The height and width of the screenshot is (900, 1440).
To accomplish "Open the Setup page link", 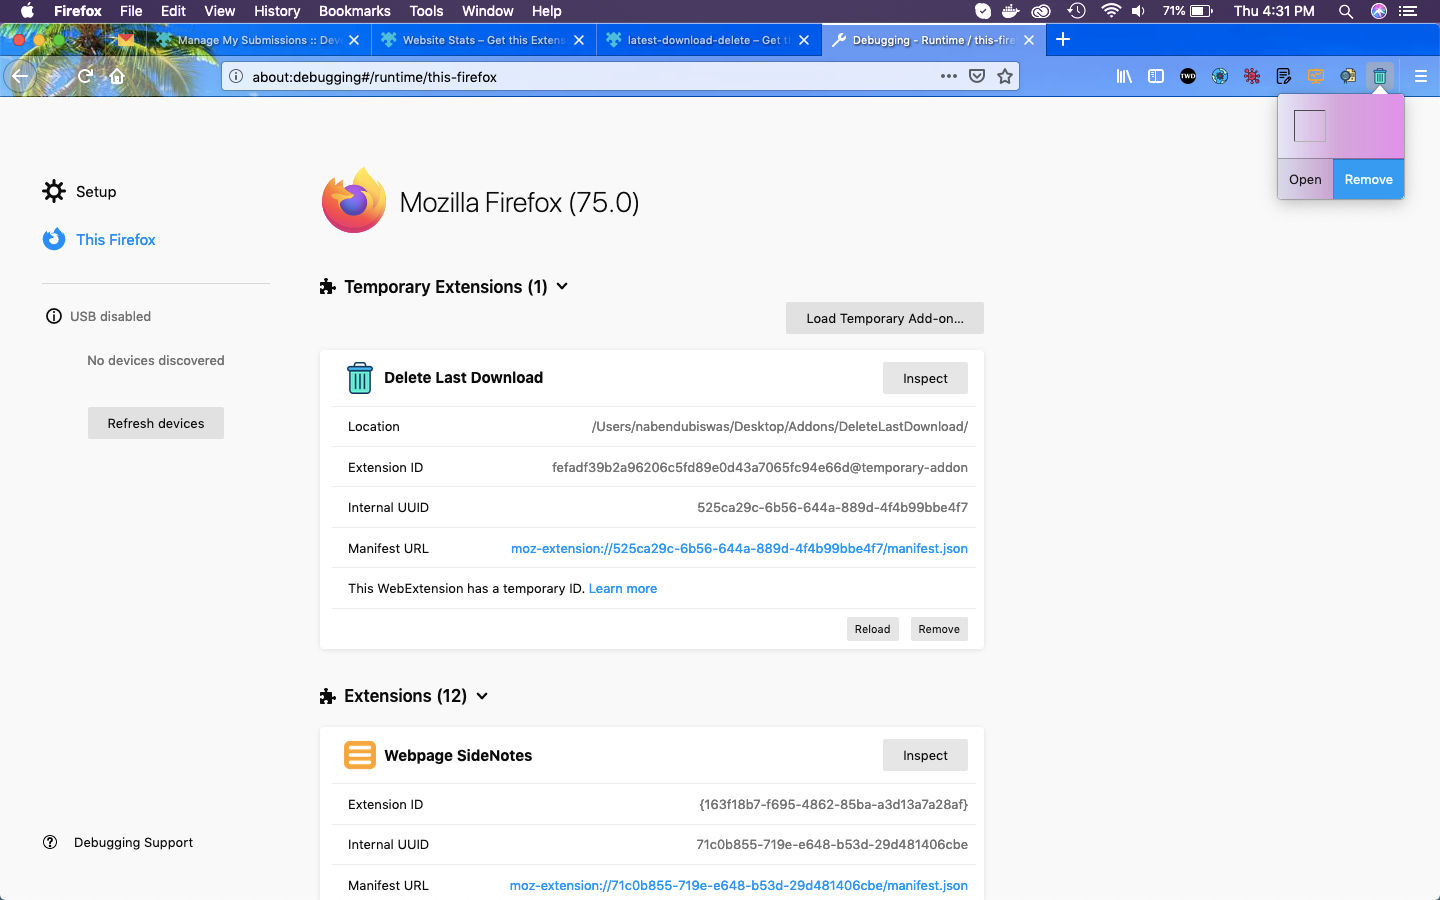I will (x=96, y=191).
